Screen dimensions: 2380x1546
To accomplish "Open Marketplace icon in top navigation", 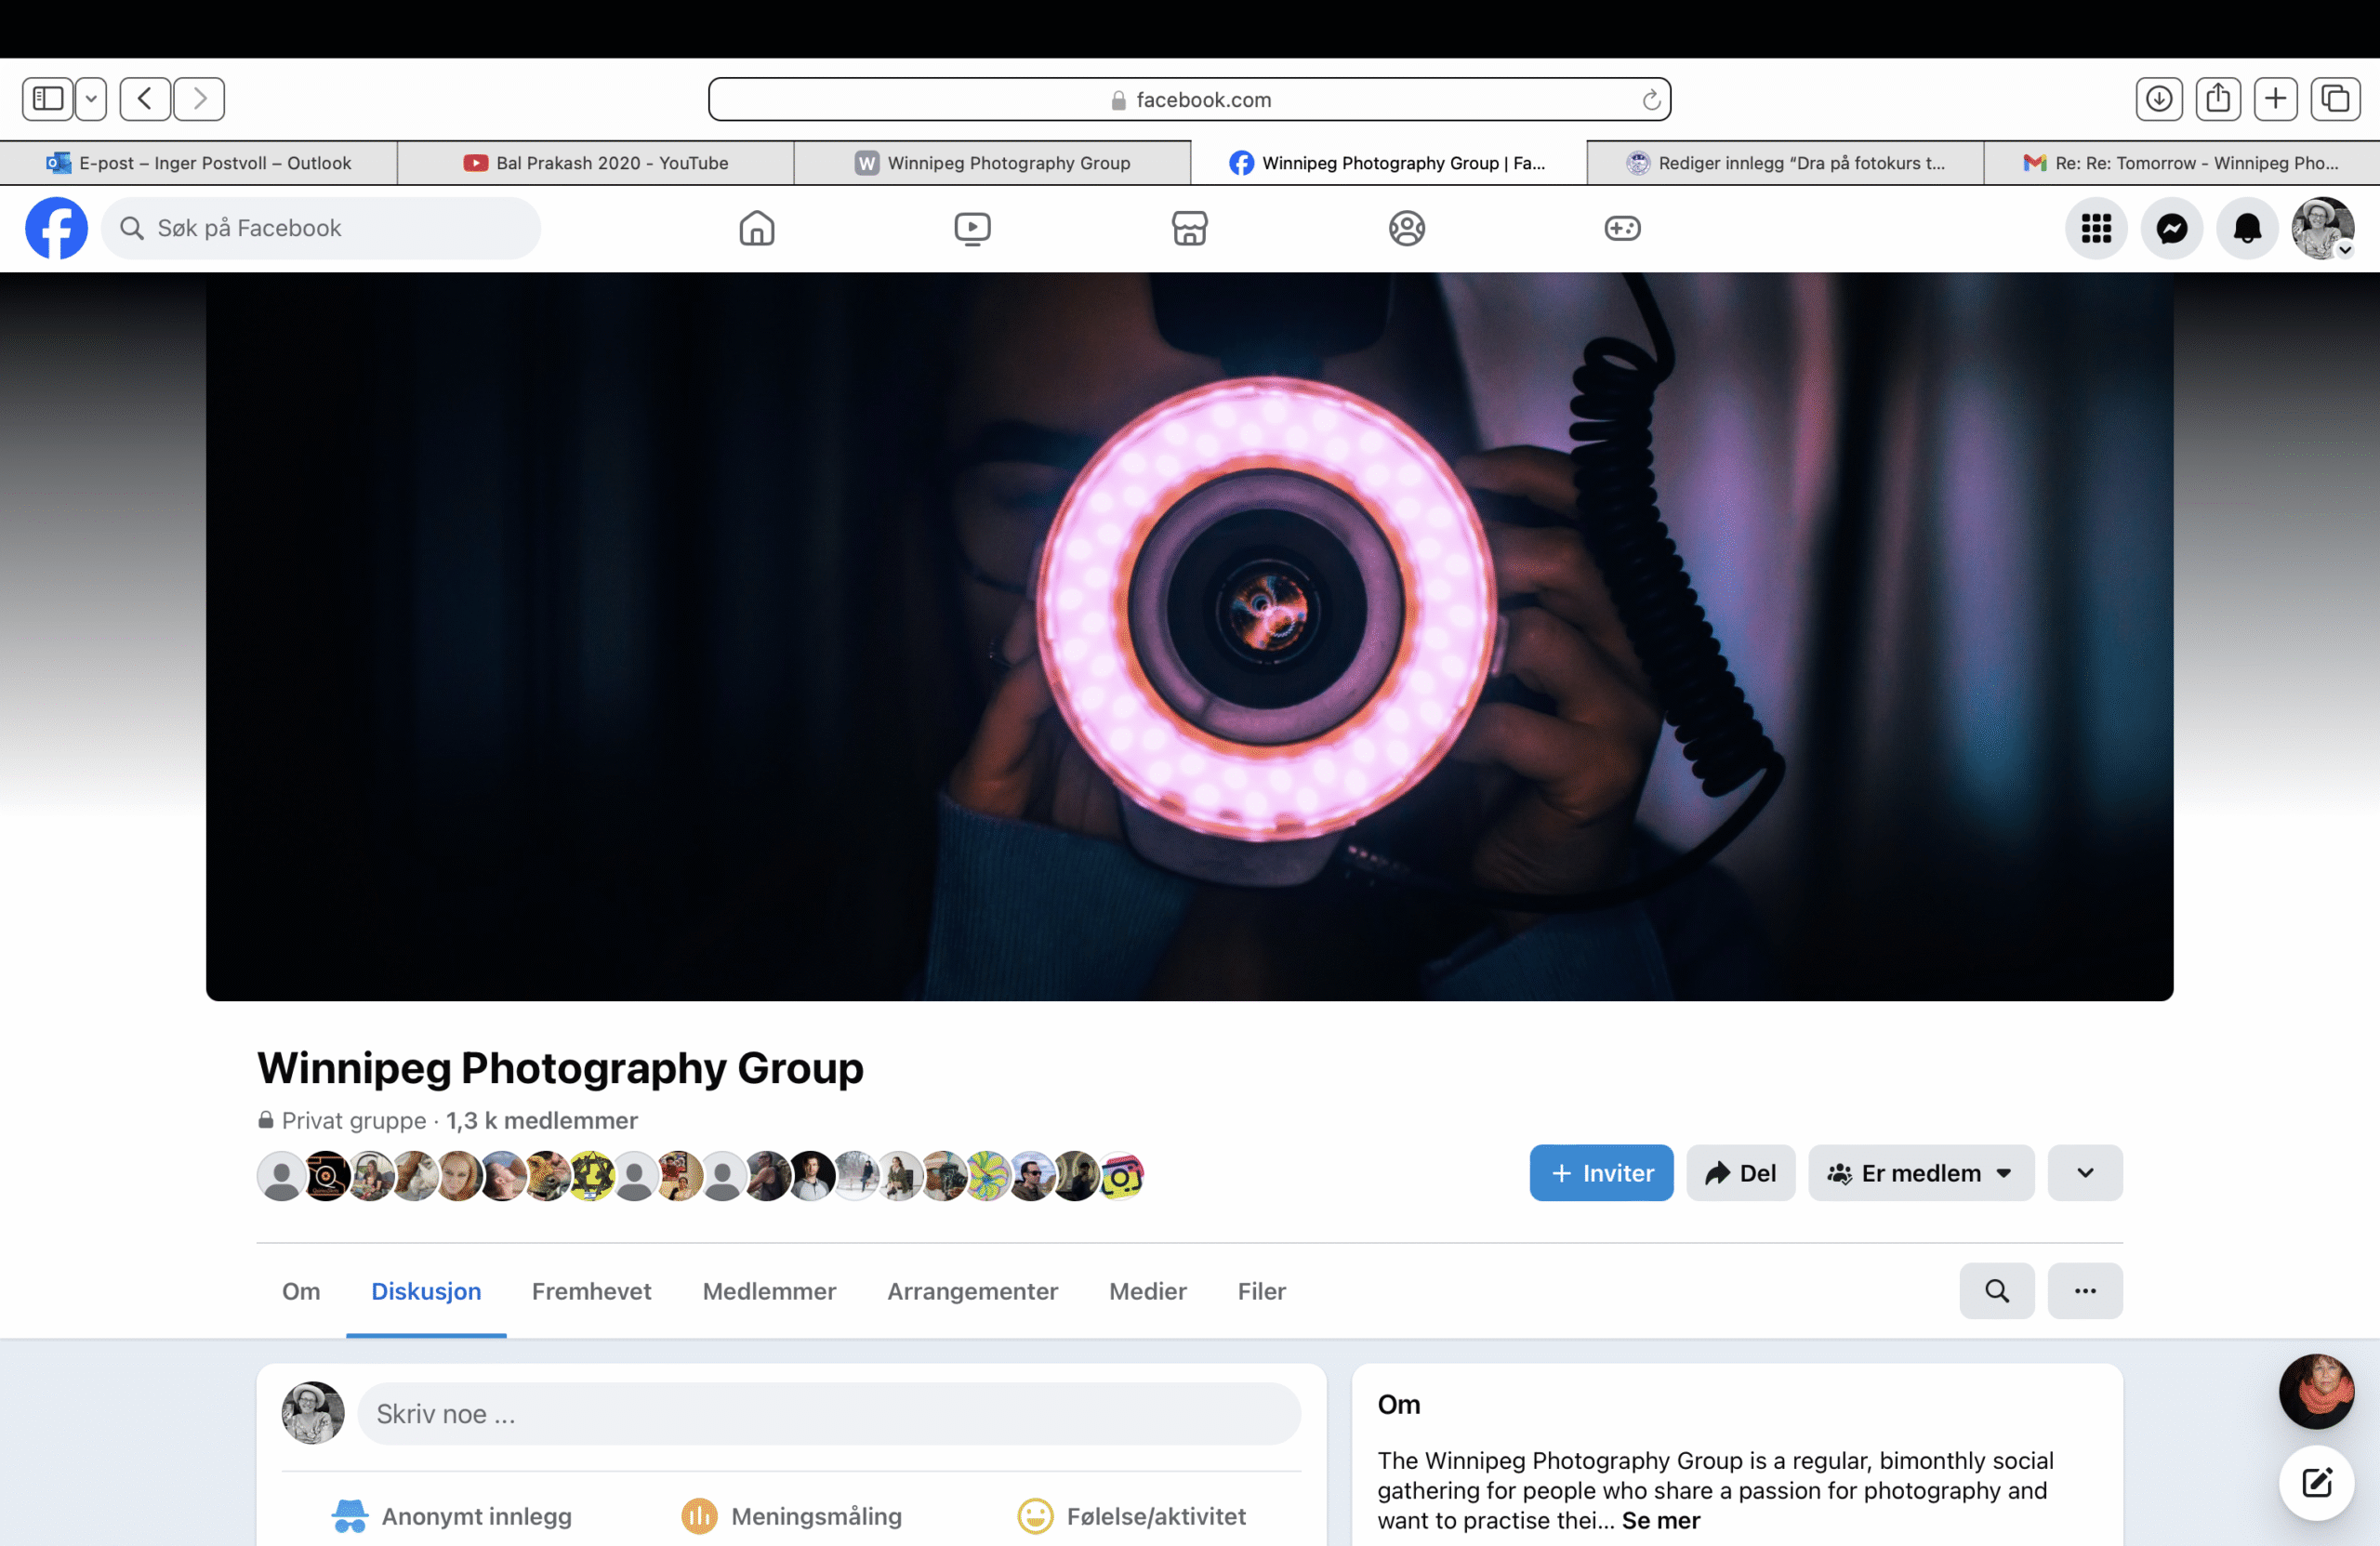I will pyautogui.click(x=1189, y=228).
